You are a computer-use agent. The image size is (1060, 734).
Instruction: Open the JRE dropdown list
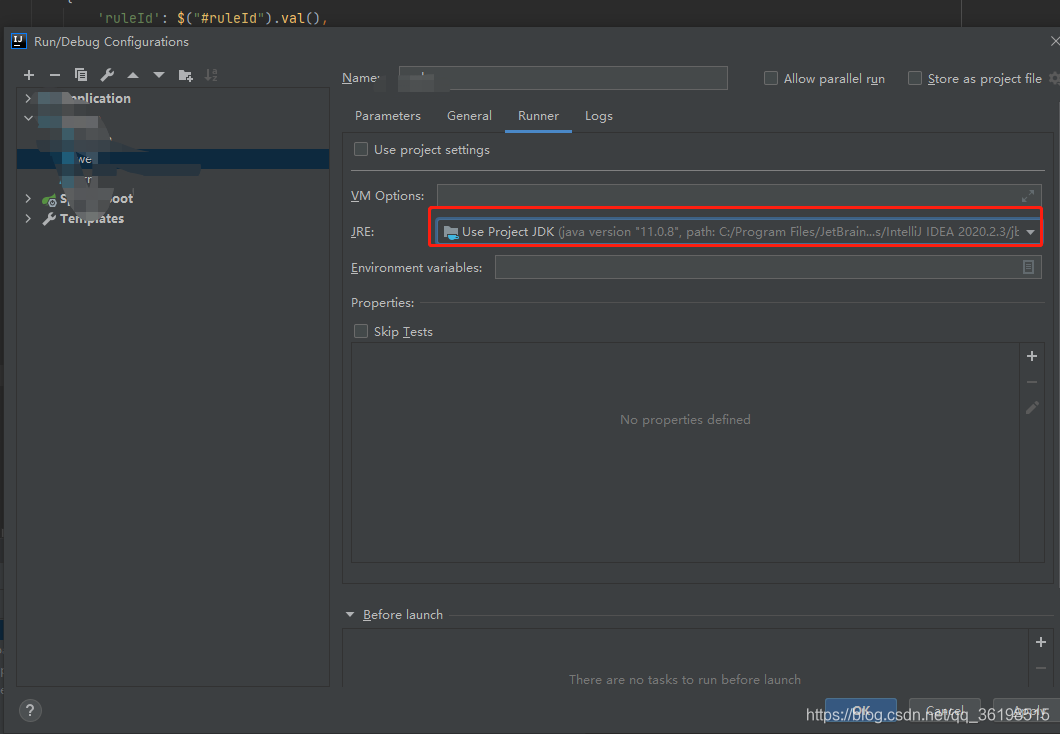1030,232
